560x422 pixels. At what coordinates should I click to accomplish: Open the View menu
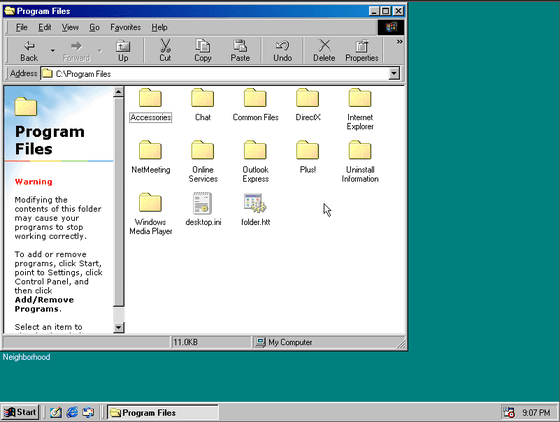click(70, 27)
